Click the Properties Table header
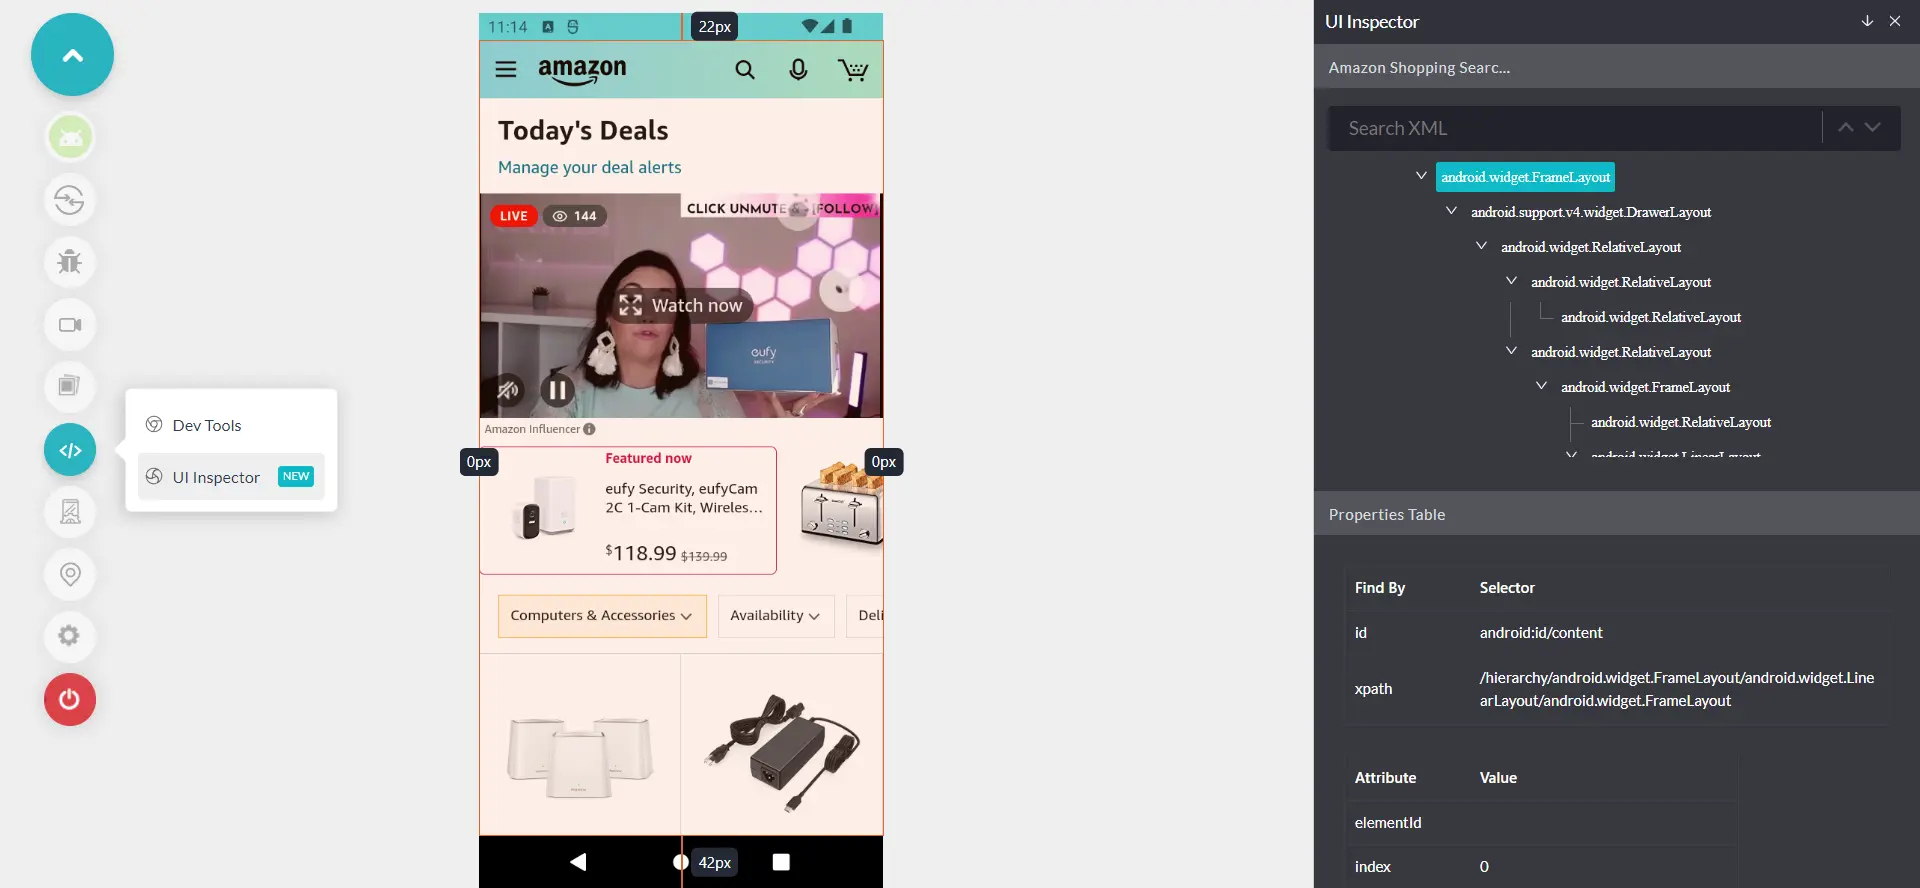The height and width of the screenshot is (888, 1920). point(1617,514)
